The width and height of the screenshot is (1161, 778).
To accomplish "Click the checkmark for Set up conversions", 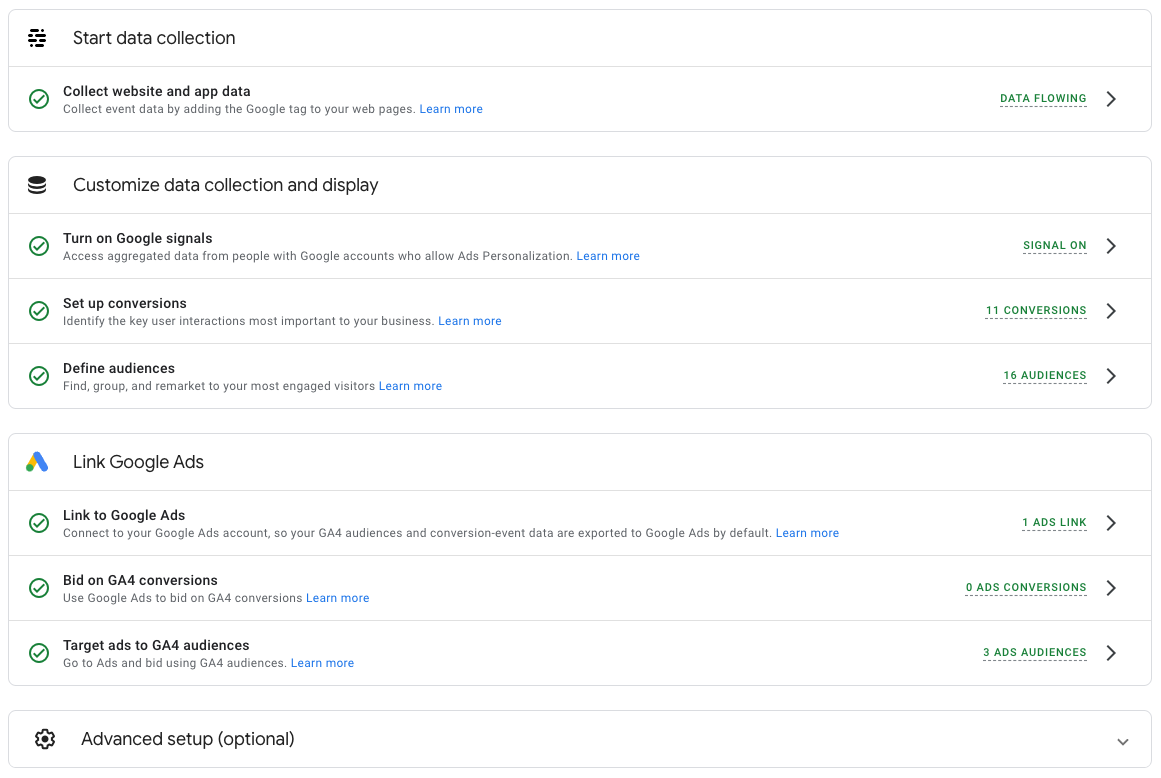I will click(39, 311).
